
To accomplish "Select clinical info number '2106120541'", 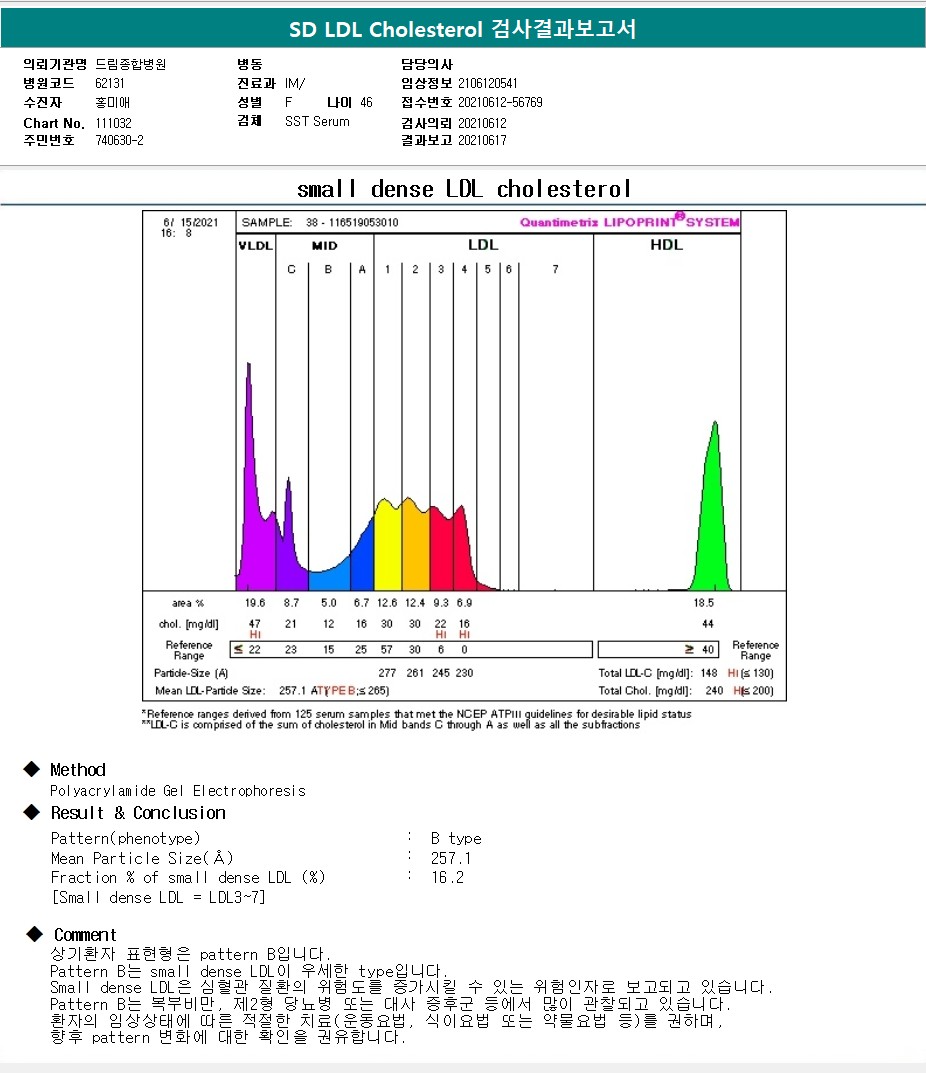I will coord(487,83).
